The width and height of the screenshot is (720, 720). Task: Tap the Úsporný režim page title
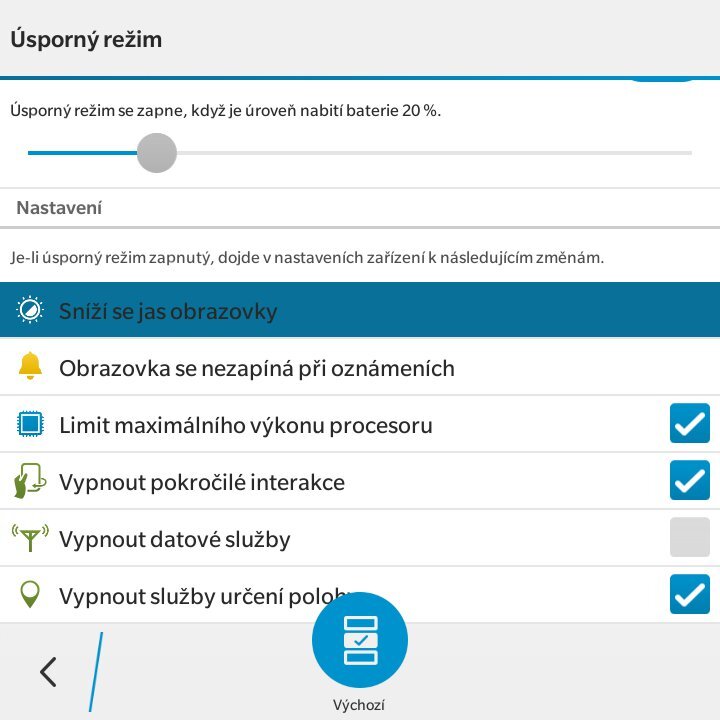tap(86, 40)
